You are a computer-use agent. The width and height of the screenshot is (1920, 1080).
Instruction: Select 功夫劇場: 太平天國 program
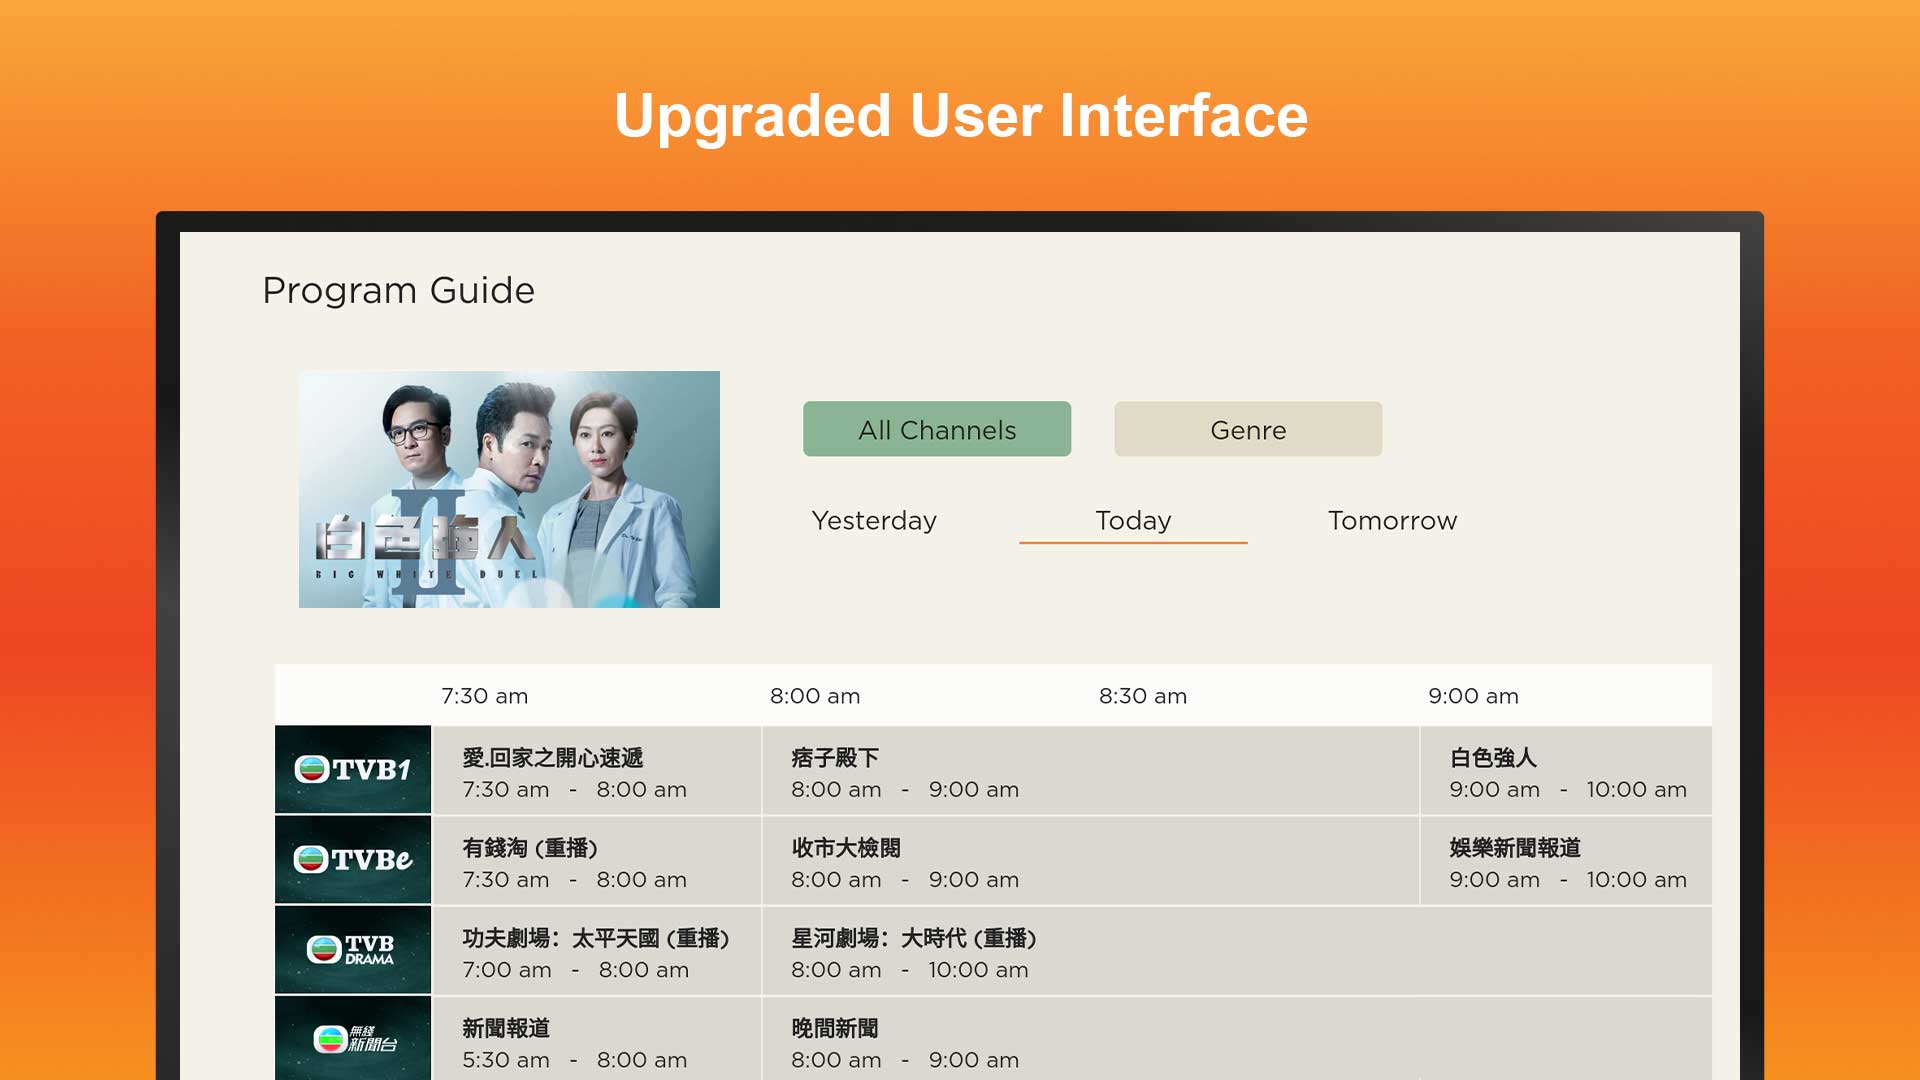pos(596,951)
